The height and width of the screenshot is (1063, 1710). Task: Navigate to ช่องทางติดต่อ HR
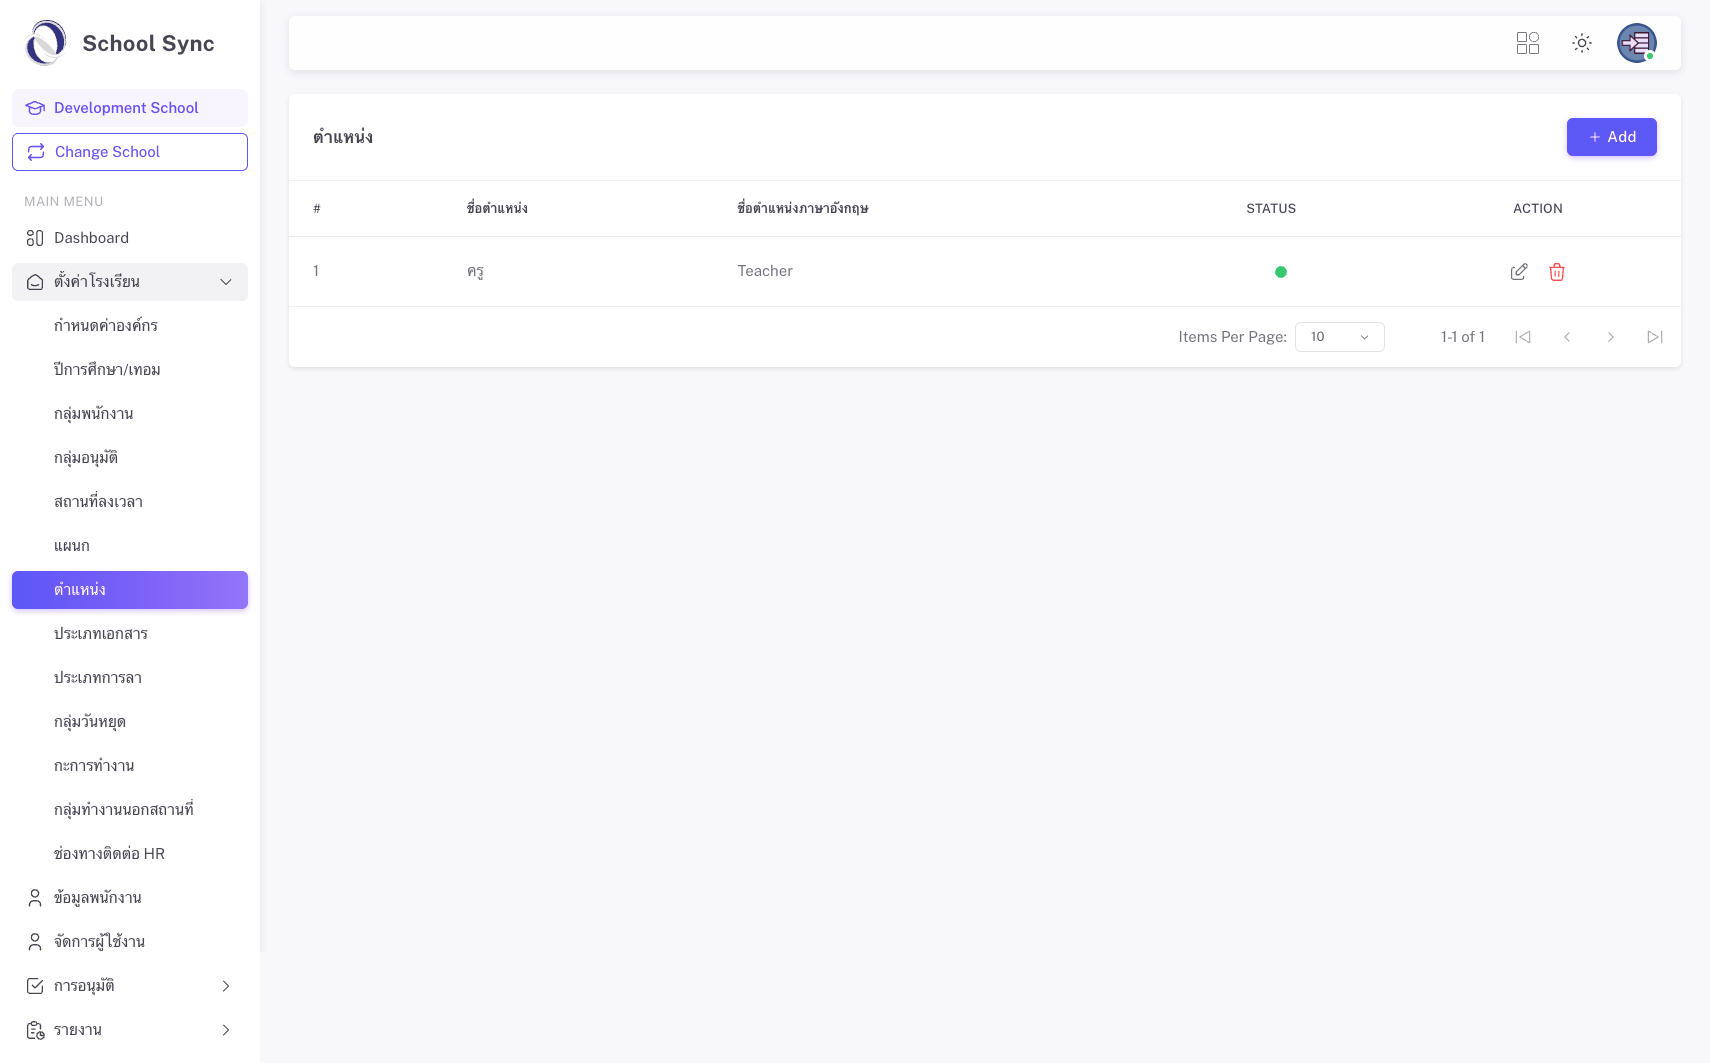(x=130, y=854)
